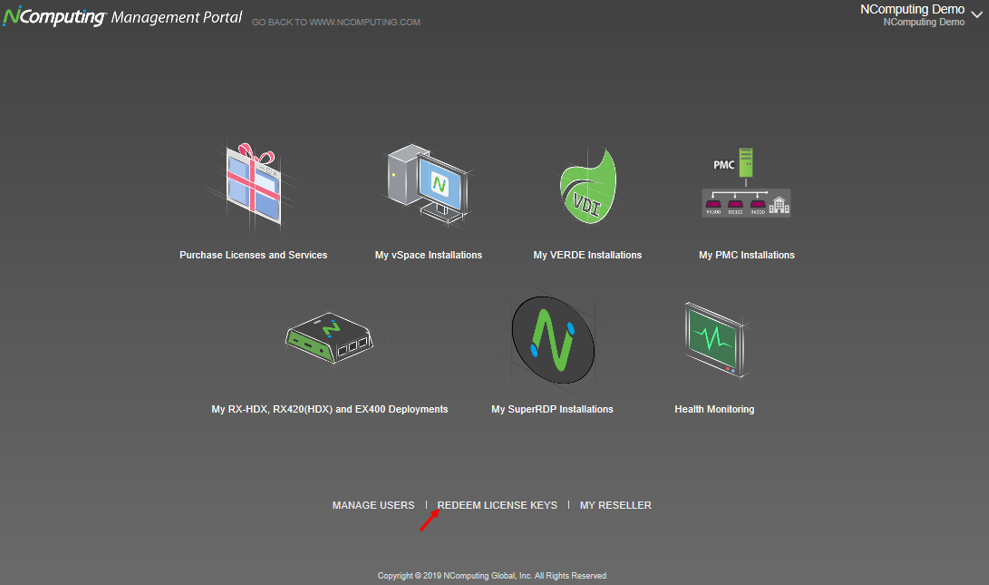Screen dimensions: 989x585
Task: Click the copyright 2019 NComputing Global notice
Action: 492,576
